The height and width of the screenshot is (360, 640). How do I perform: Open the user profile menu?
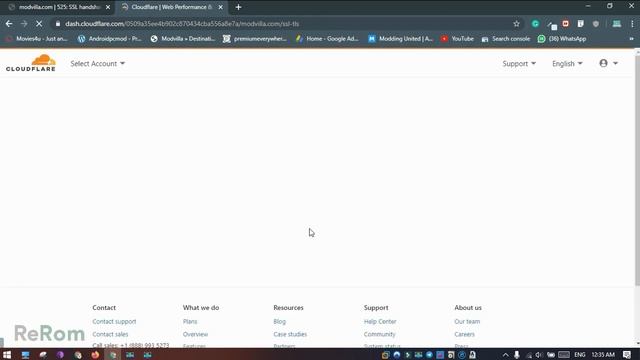[608, 63]
